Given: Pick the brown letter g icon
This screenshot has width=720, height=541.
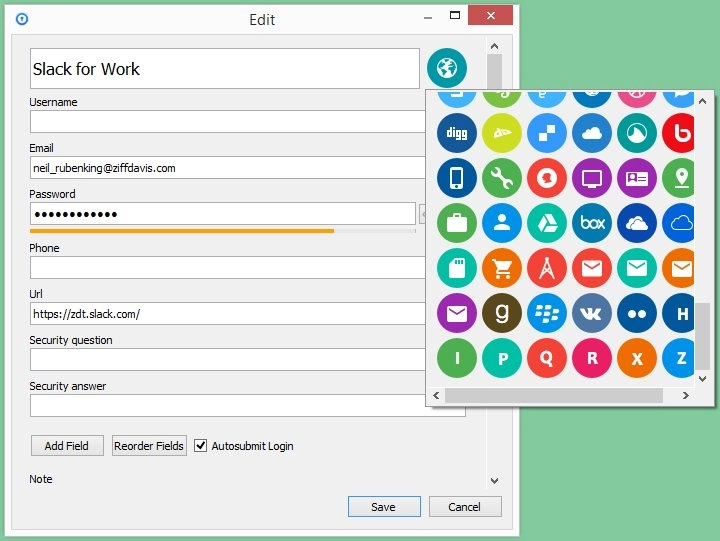Looking at the screenshot, I should tap(502, 313).
